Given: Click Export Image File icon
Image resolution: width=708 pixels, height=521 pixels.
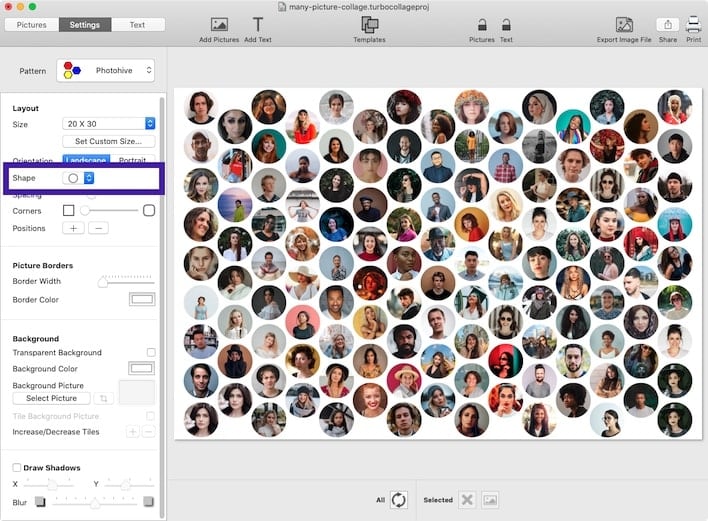Looking at the screenshot, I should 623,25.
